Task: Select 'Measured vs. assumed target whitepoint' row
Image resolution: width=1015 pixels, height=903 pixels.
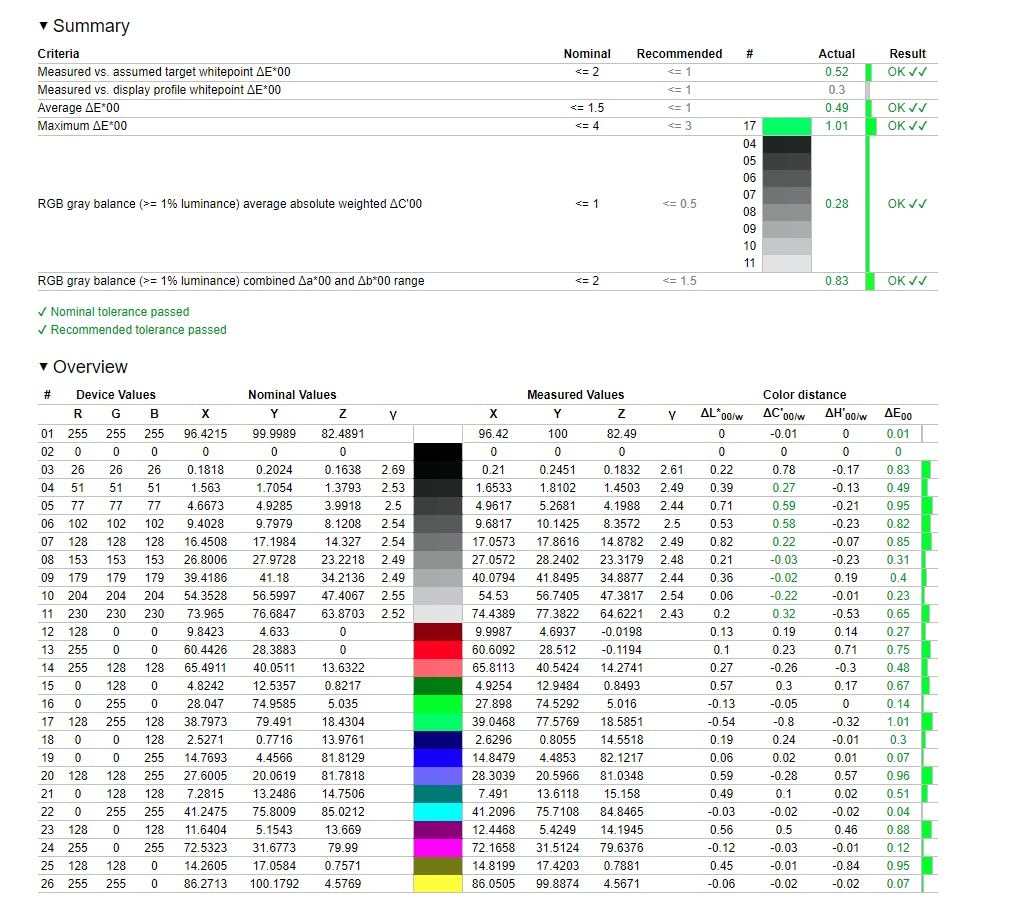Action: 487,72
